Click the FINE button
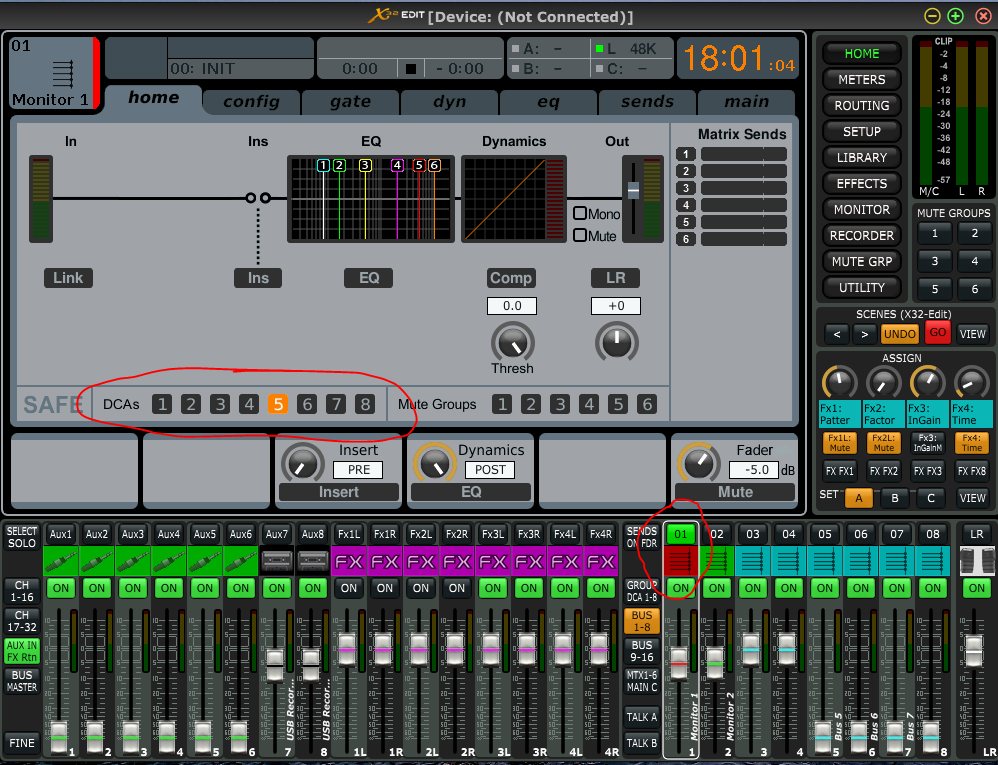Screen dimensions: 998x765 tap(22, 743)
